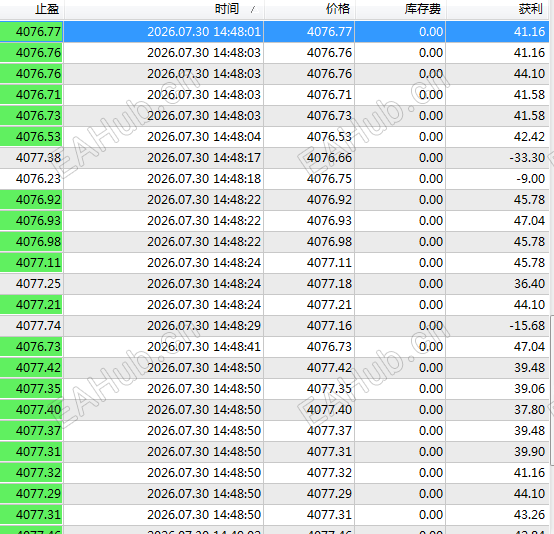Click profit value -9.00
Viewport: 554px width, 534px height.
[x=531, y=179]
